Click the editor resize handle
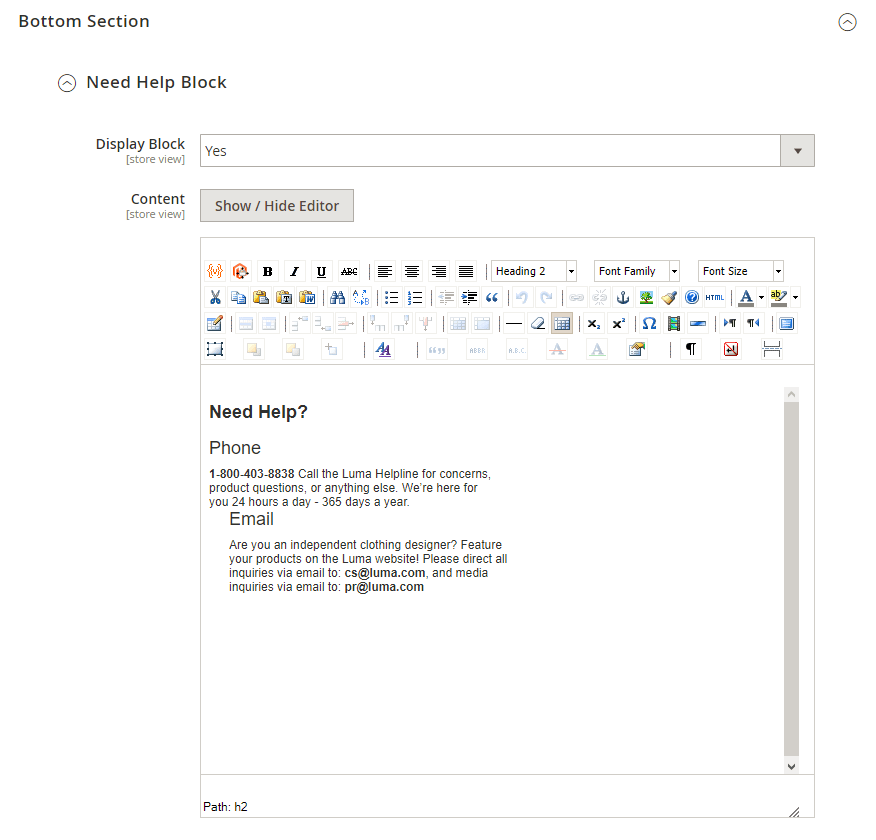Viewport: 876px width, 840px height. tap(794, 812)
